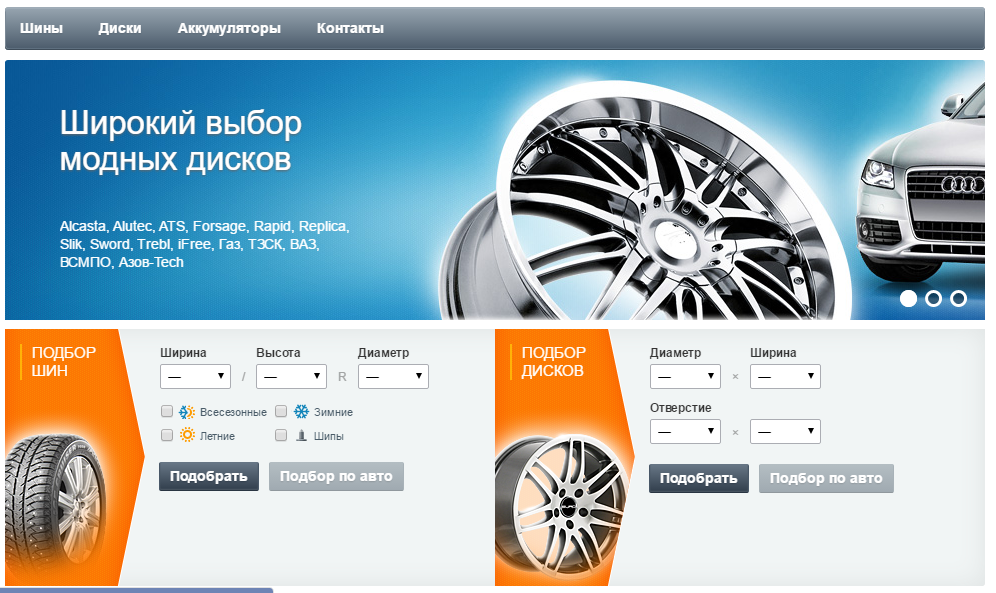Screen dimensions: 996x593
Task: Click the Высота label
Action: [278, 352]
